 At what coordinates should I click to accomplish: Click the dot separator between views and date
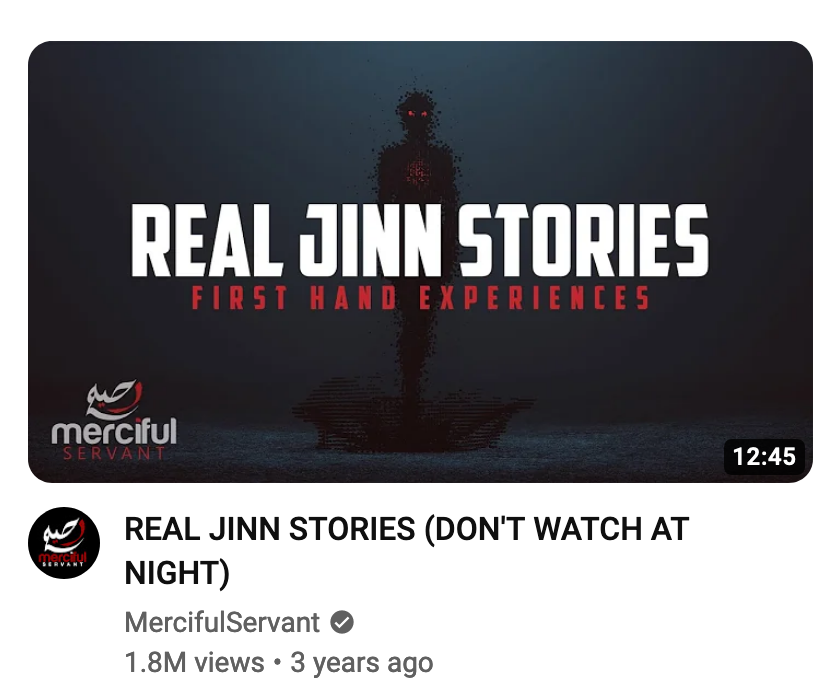coord(277,662)
